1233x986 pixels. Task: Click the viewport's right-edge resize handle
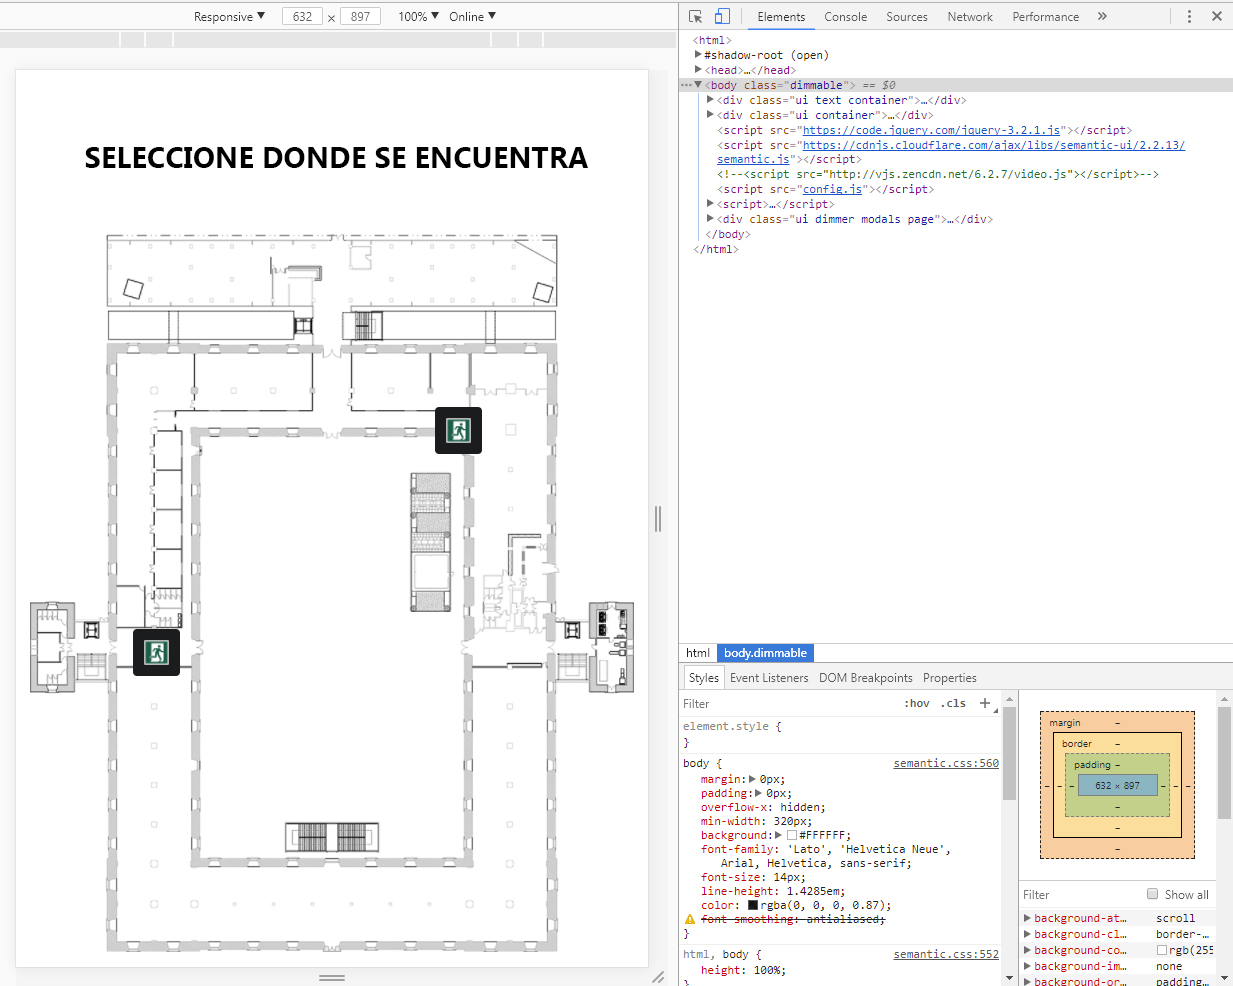coord(658,518)
